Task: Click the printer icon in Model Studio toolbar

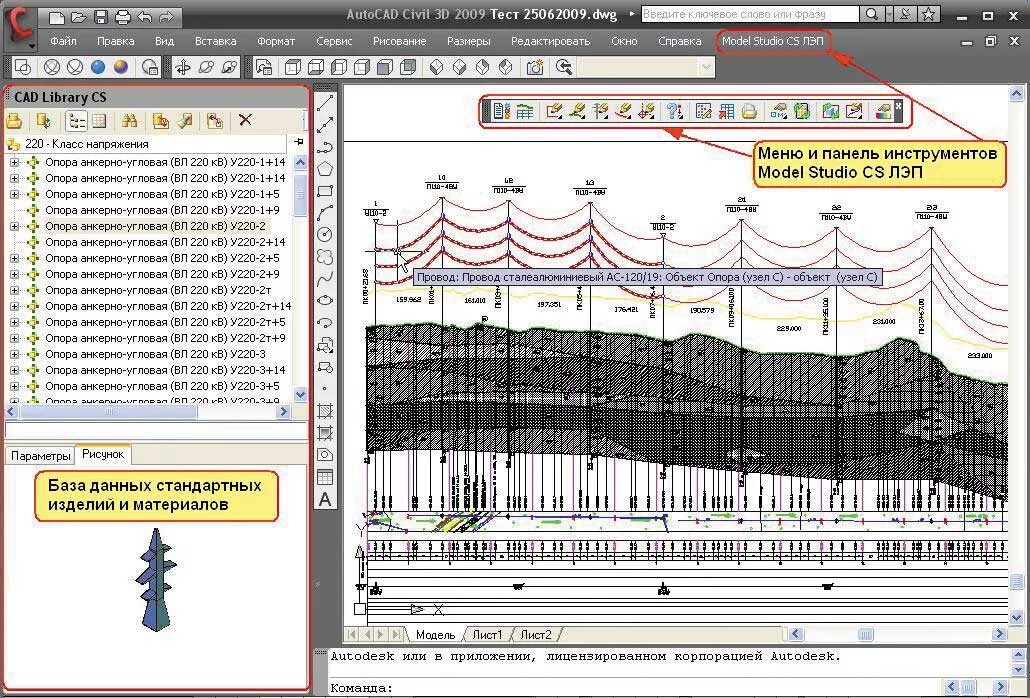Action: click(750, 111)
